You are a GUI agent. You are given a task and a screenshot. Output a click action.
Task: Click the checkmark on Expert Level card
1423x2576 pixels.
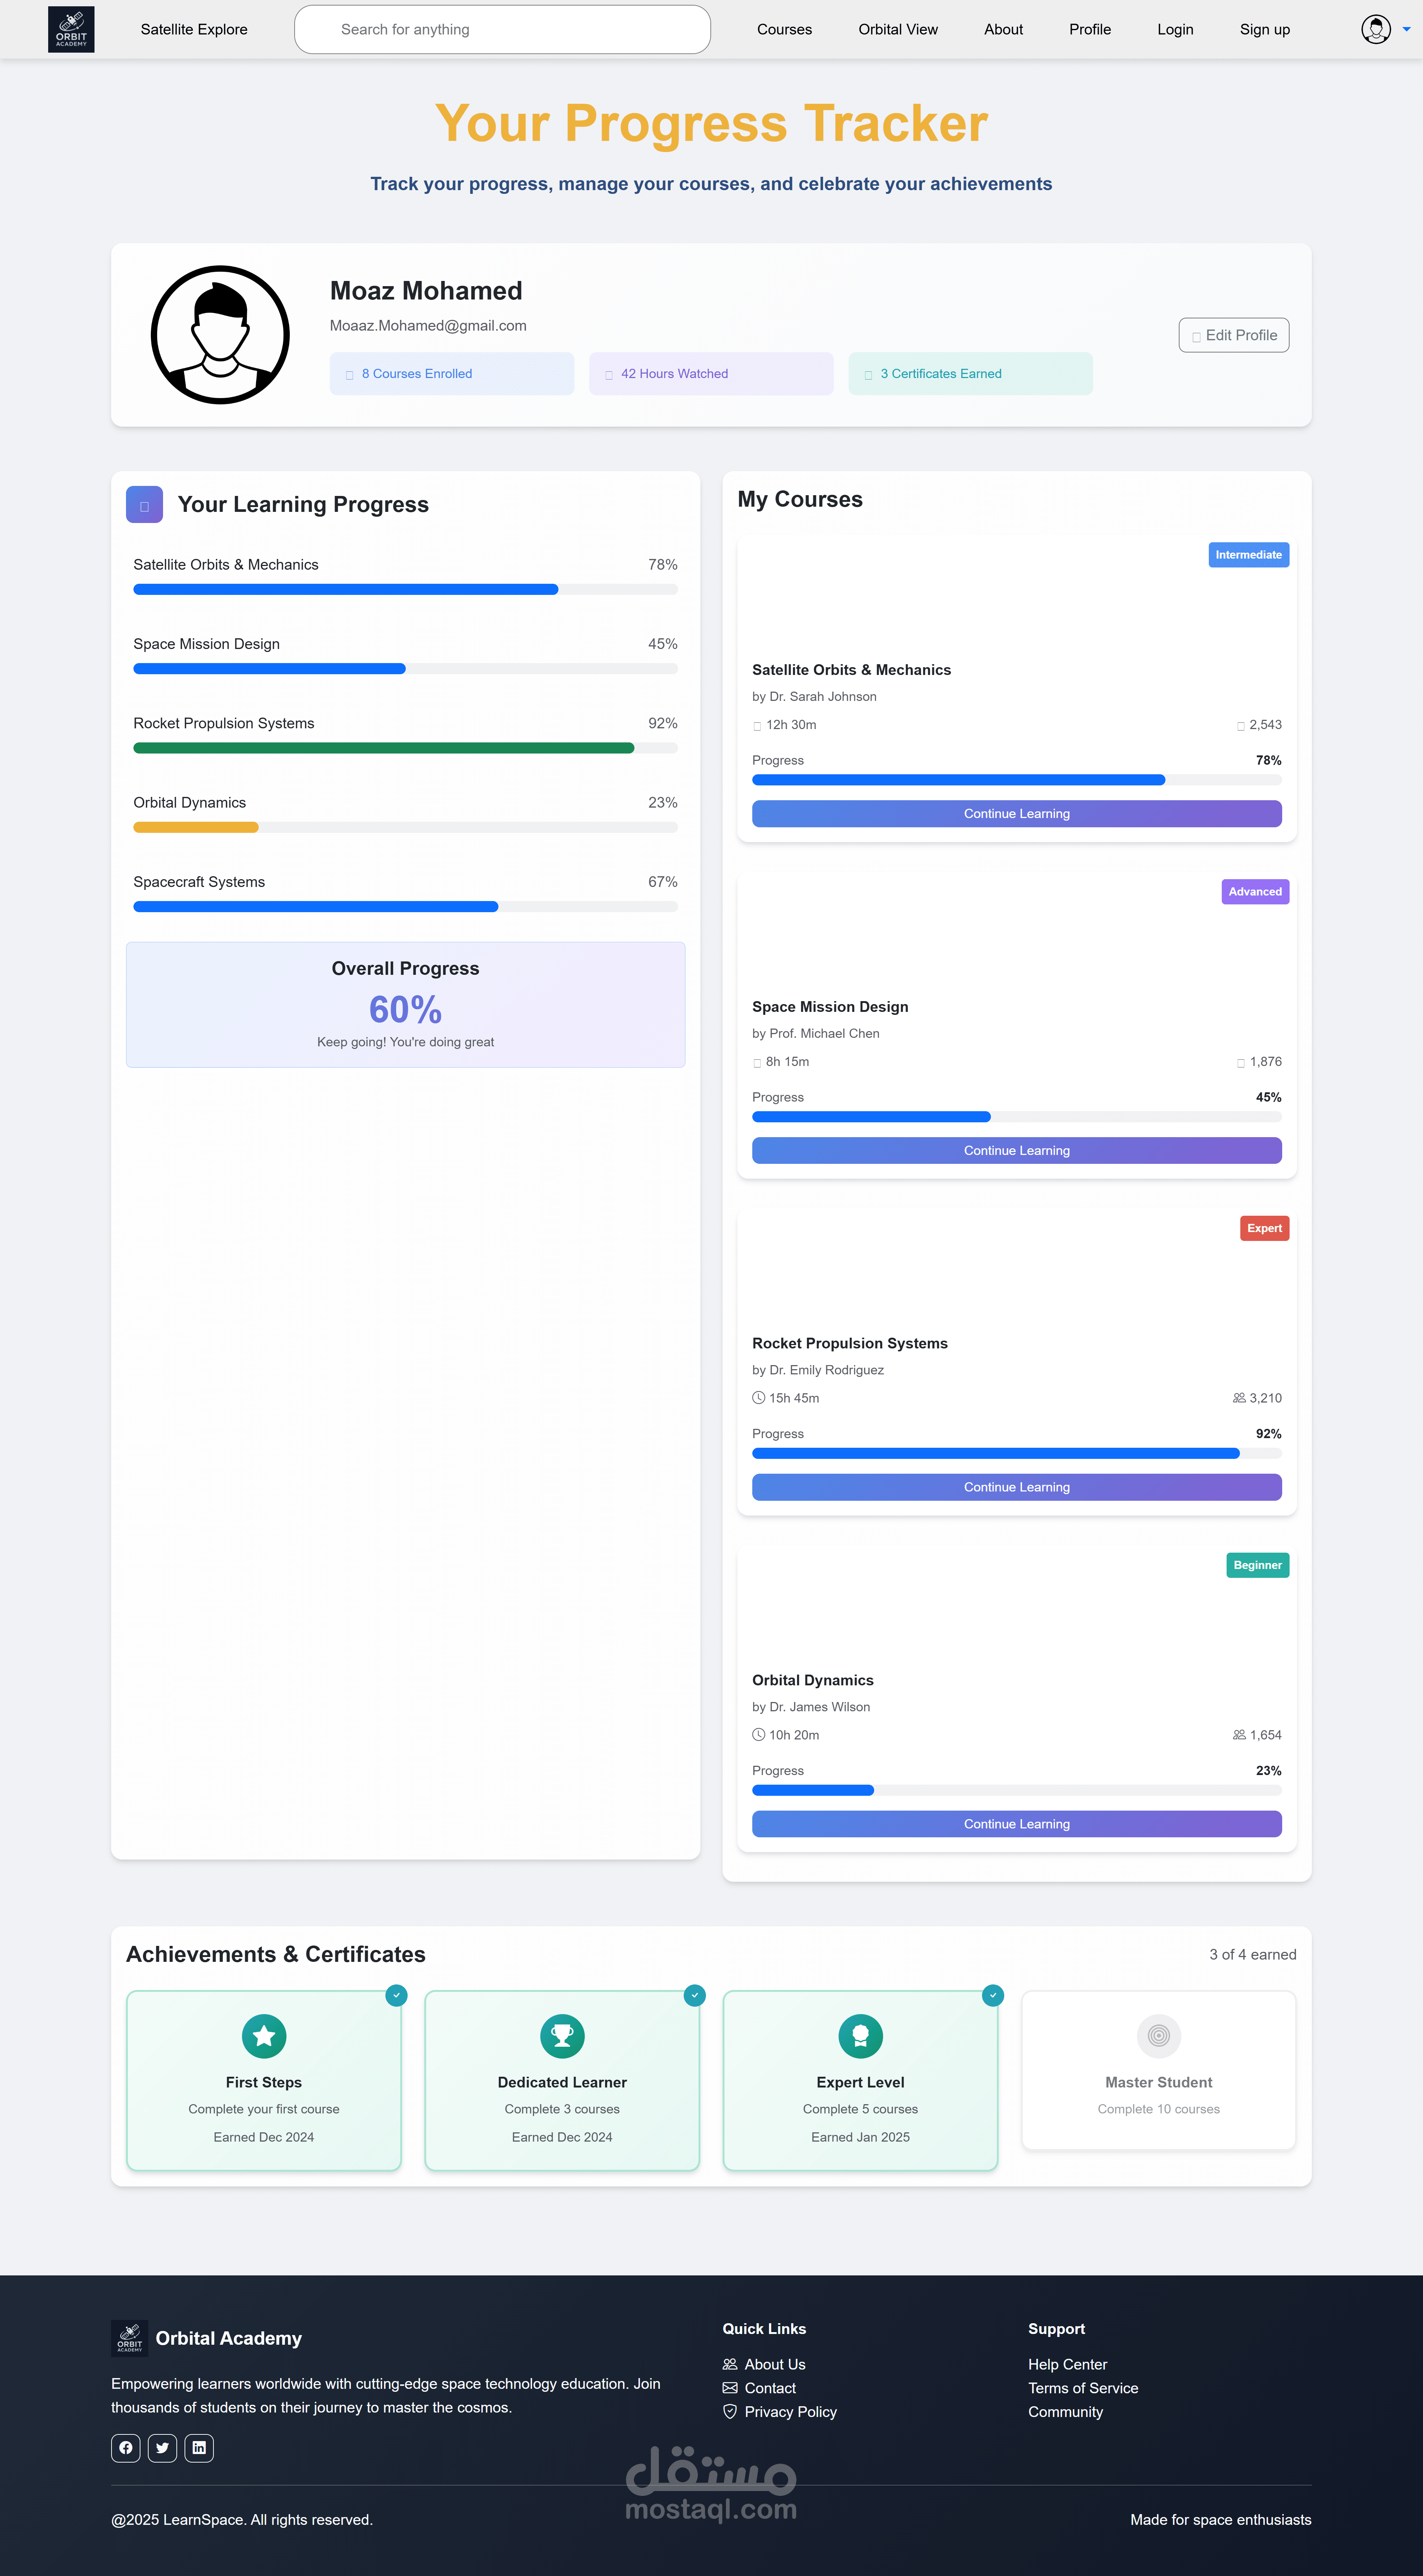[993, 1995]
